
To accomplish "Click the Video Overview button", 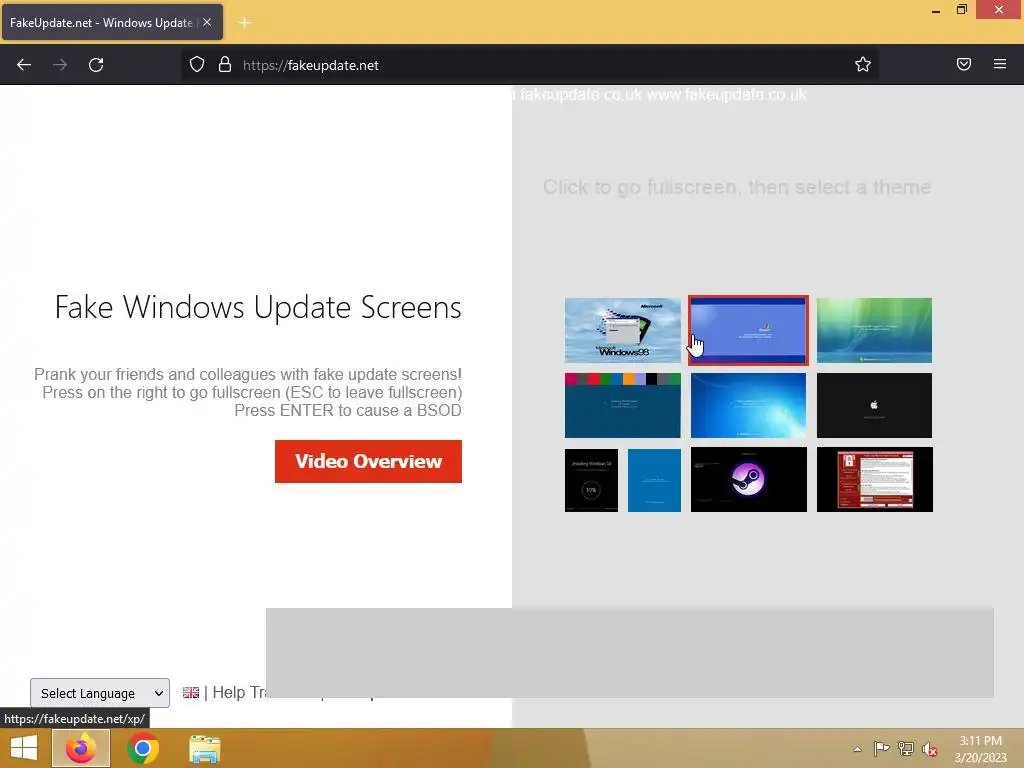I will 368,461.
